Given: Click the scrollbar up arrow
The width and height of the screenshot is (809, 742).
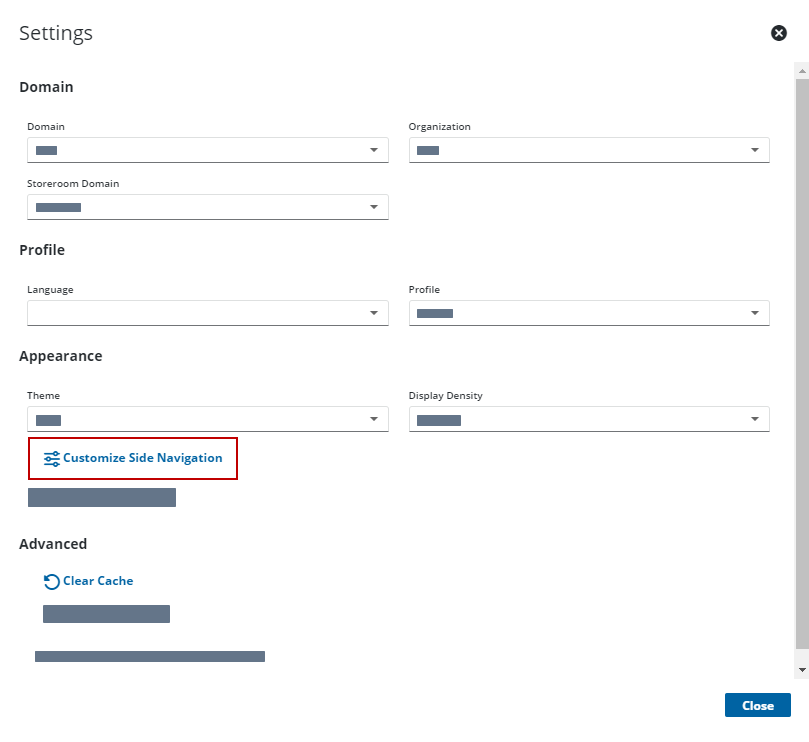Looking at the screenshot, I should coord(801,71).
